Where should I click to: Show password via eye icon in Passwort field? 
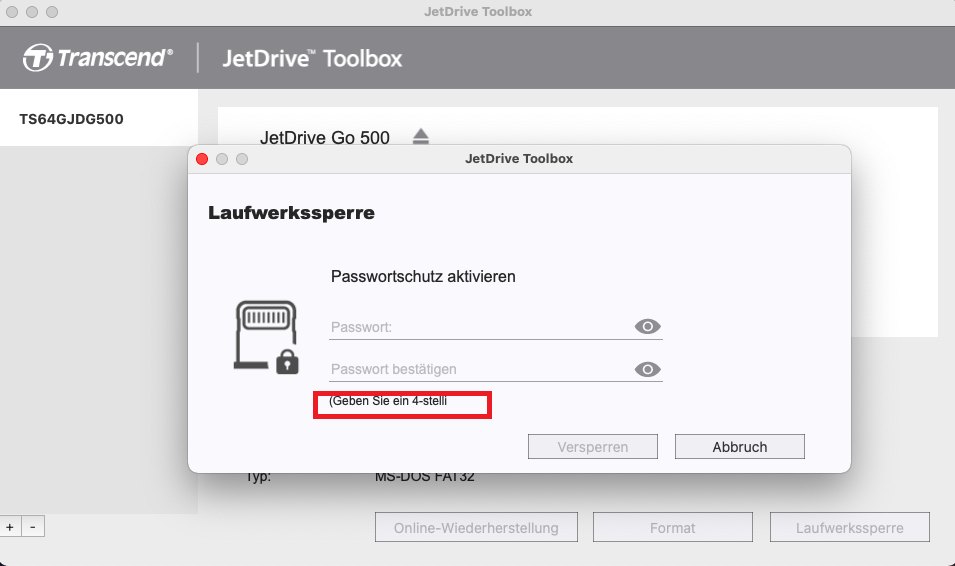(647, 327)
